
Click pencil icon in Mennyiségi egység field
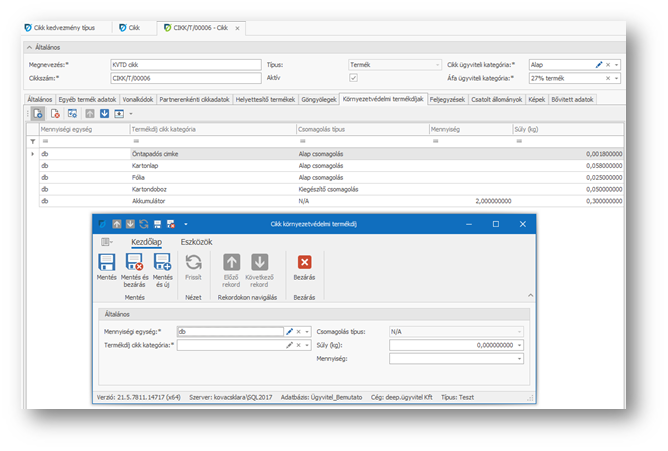tap(289, 331)
